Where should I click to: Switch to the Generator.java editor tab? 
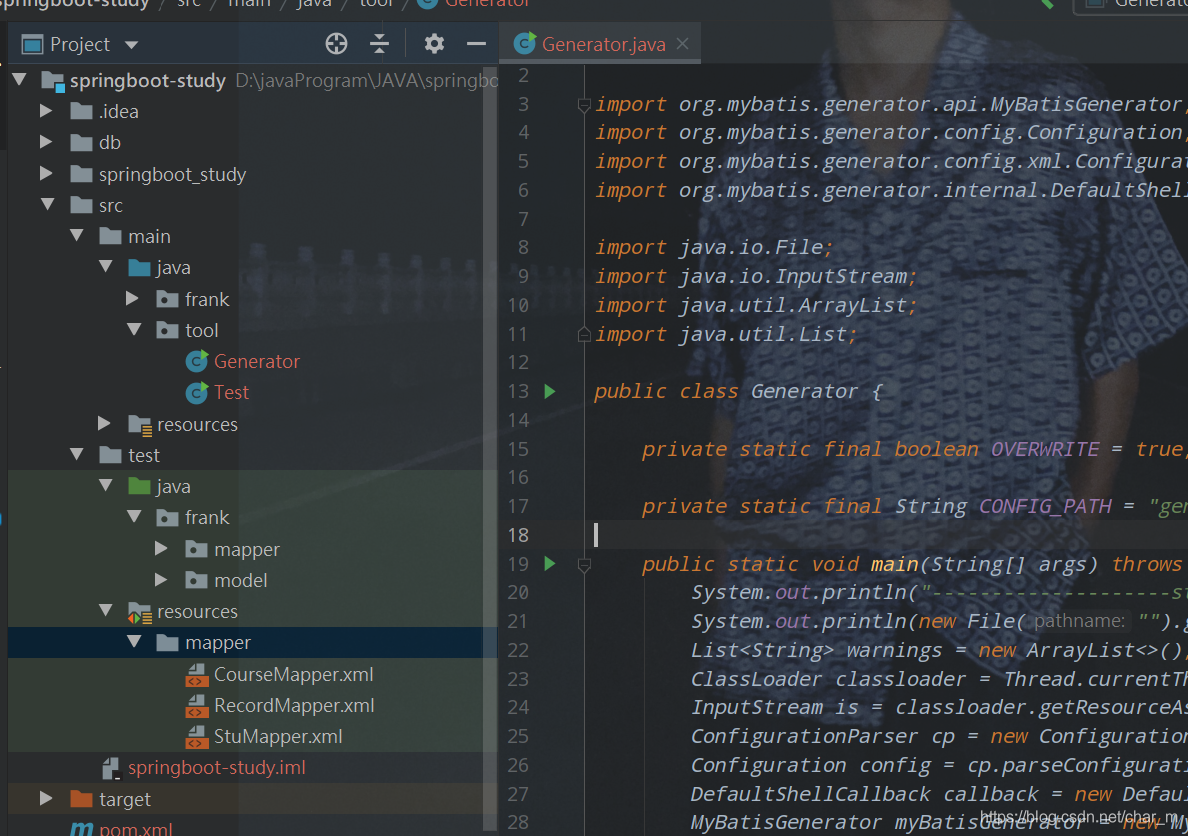(600, 44)
